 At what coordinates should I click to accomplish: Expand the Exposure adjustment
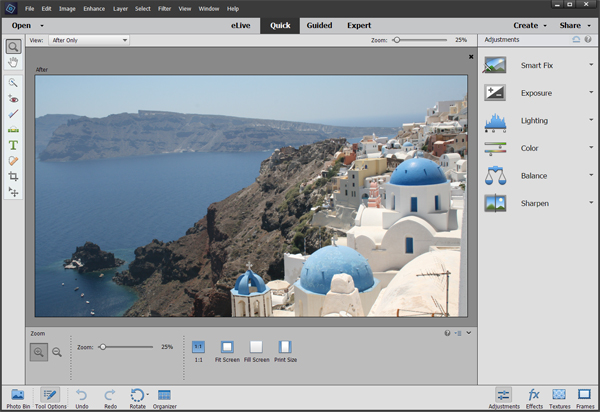click(591, 92)
